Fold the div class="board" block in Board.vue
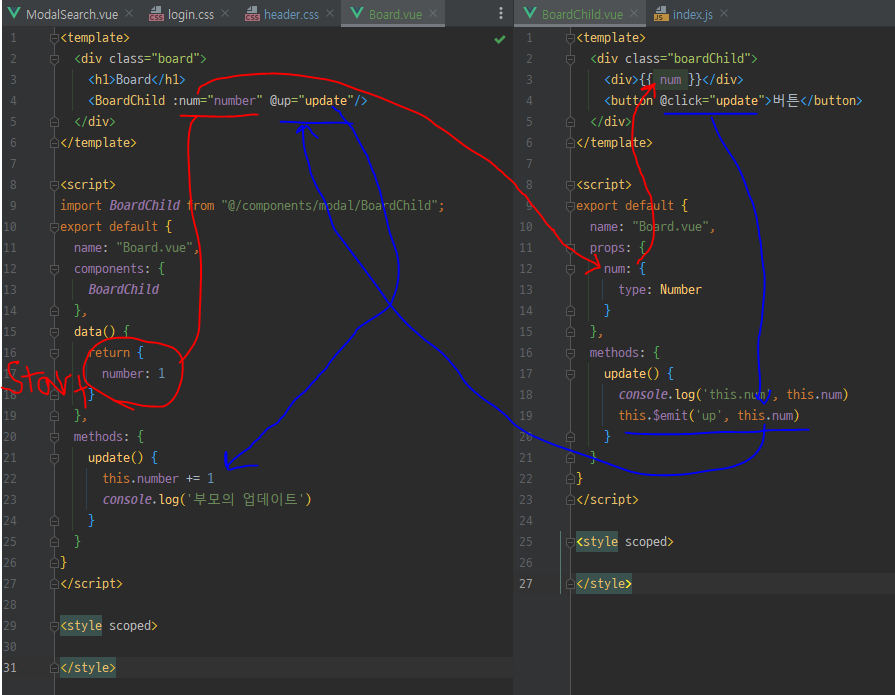 click(x=54, y=59)
